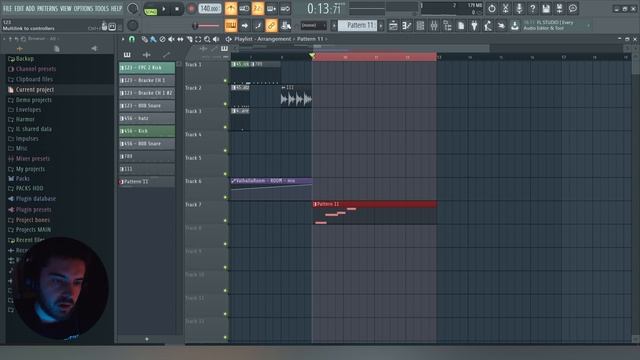Screen dimensions: 640x360
Task: Toggle the countdown before recording
Action: coord(258,9)
